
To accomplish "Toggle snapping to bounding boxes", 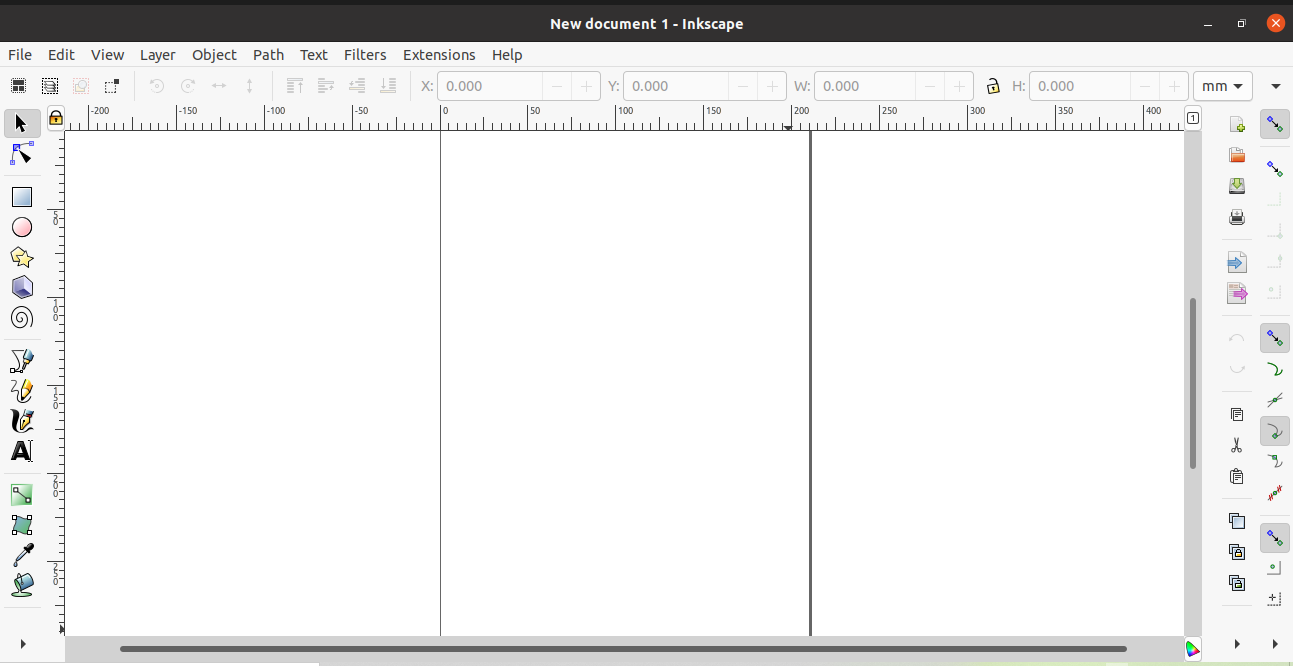I will point(1275,168).
